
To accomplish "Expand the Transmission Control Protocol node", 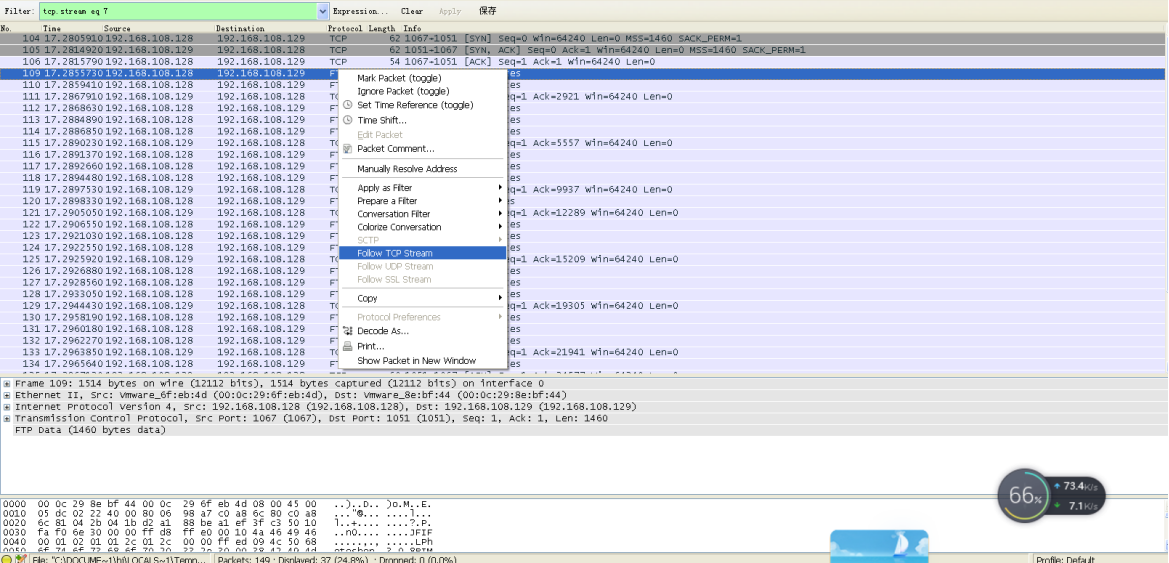I will [x=7, y=419].
